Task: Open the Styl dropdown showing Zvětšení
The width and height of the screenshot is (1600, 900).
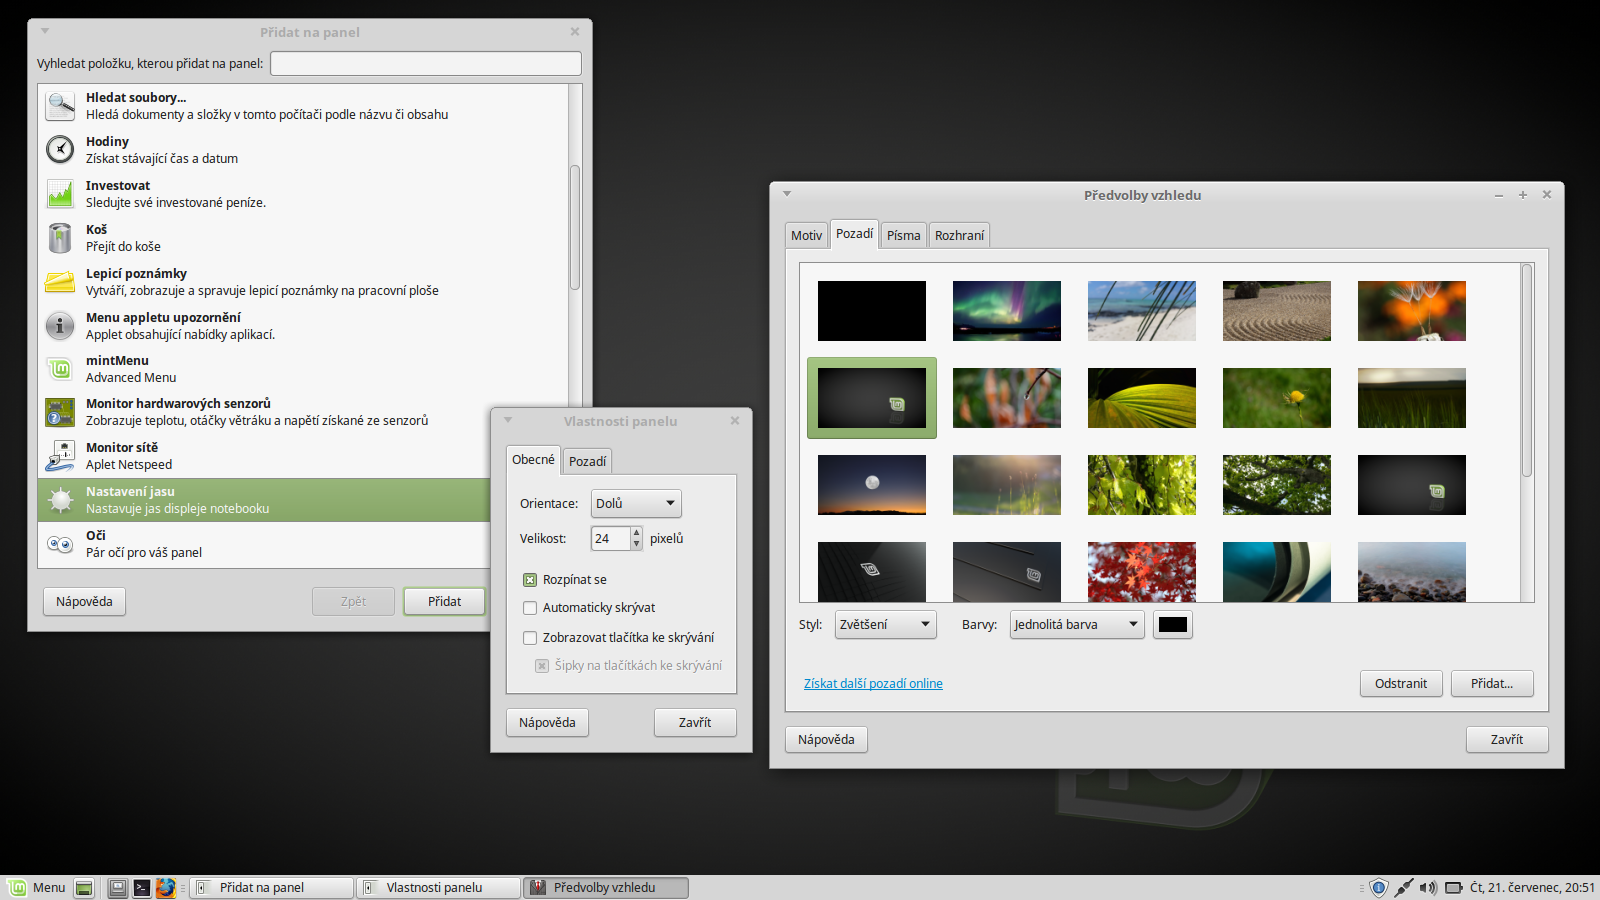Action: pyautogui.click(x=884, y=624)
